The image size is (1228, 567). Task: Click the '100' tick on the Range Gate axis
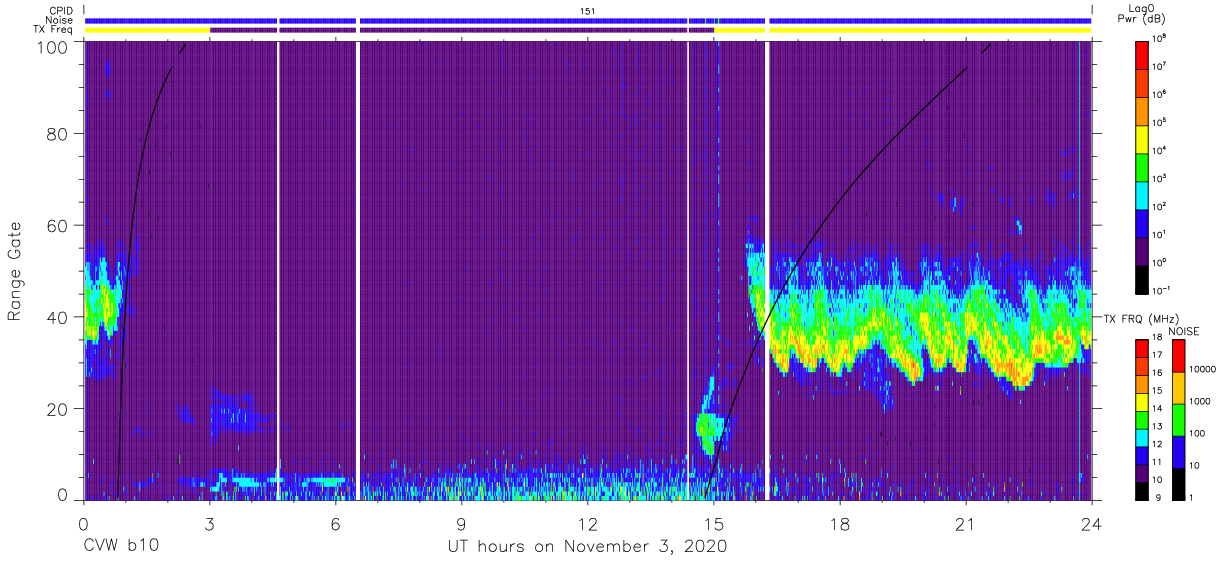click(55, 48)
